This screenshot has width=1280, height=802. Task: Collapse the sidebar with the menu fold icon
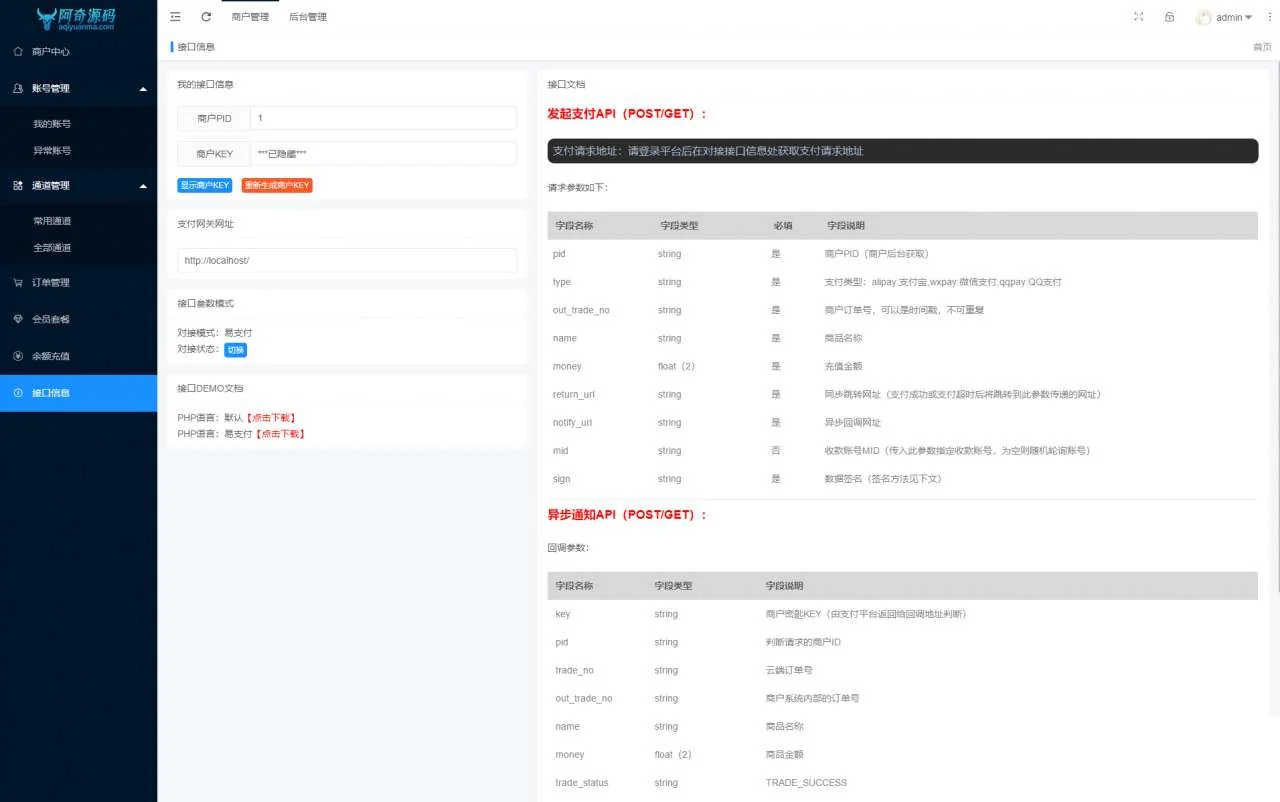176,17
